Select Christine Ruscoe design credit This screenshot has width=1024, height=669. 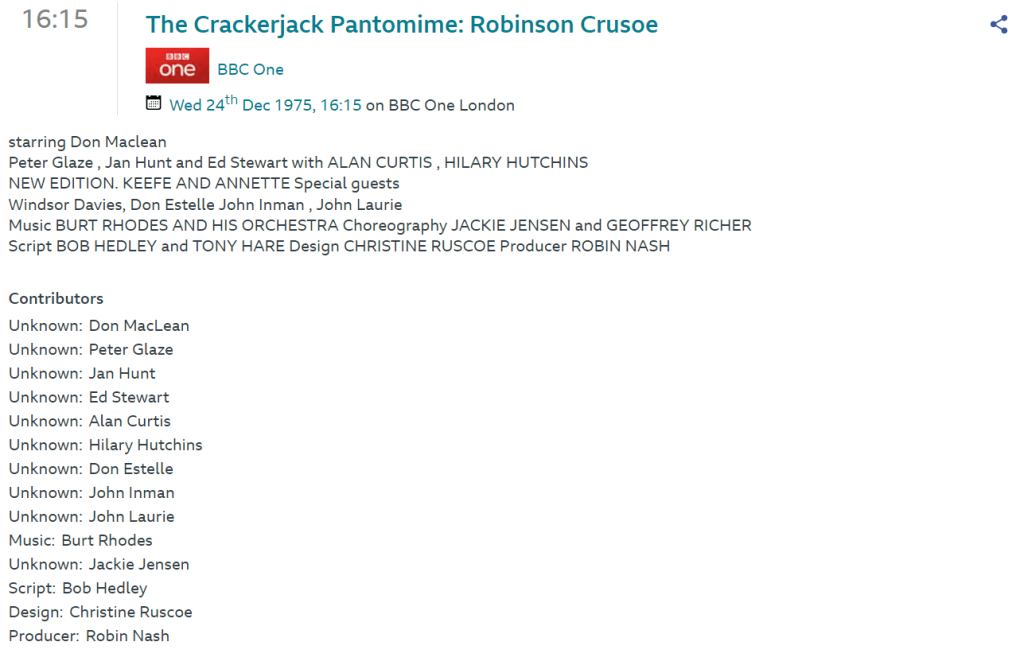click(x=130, y=612)
